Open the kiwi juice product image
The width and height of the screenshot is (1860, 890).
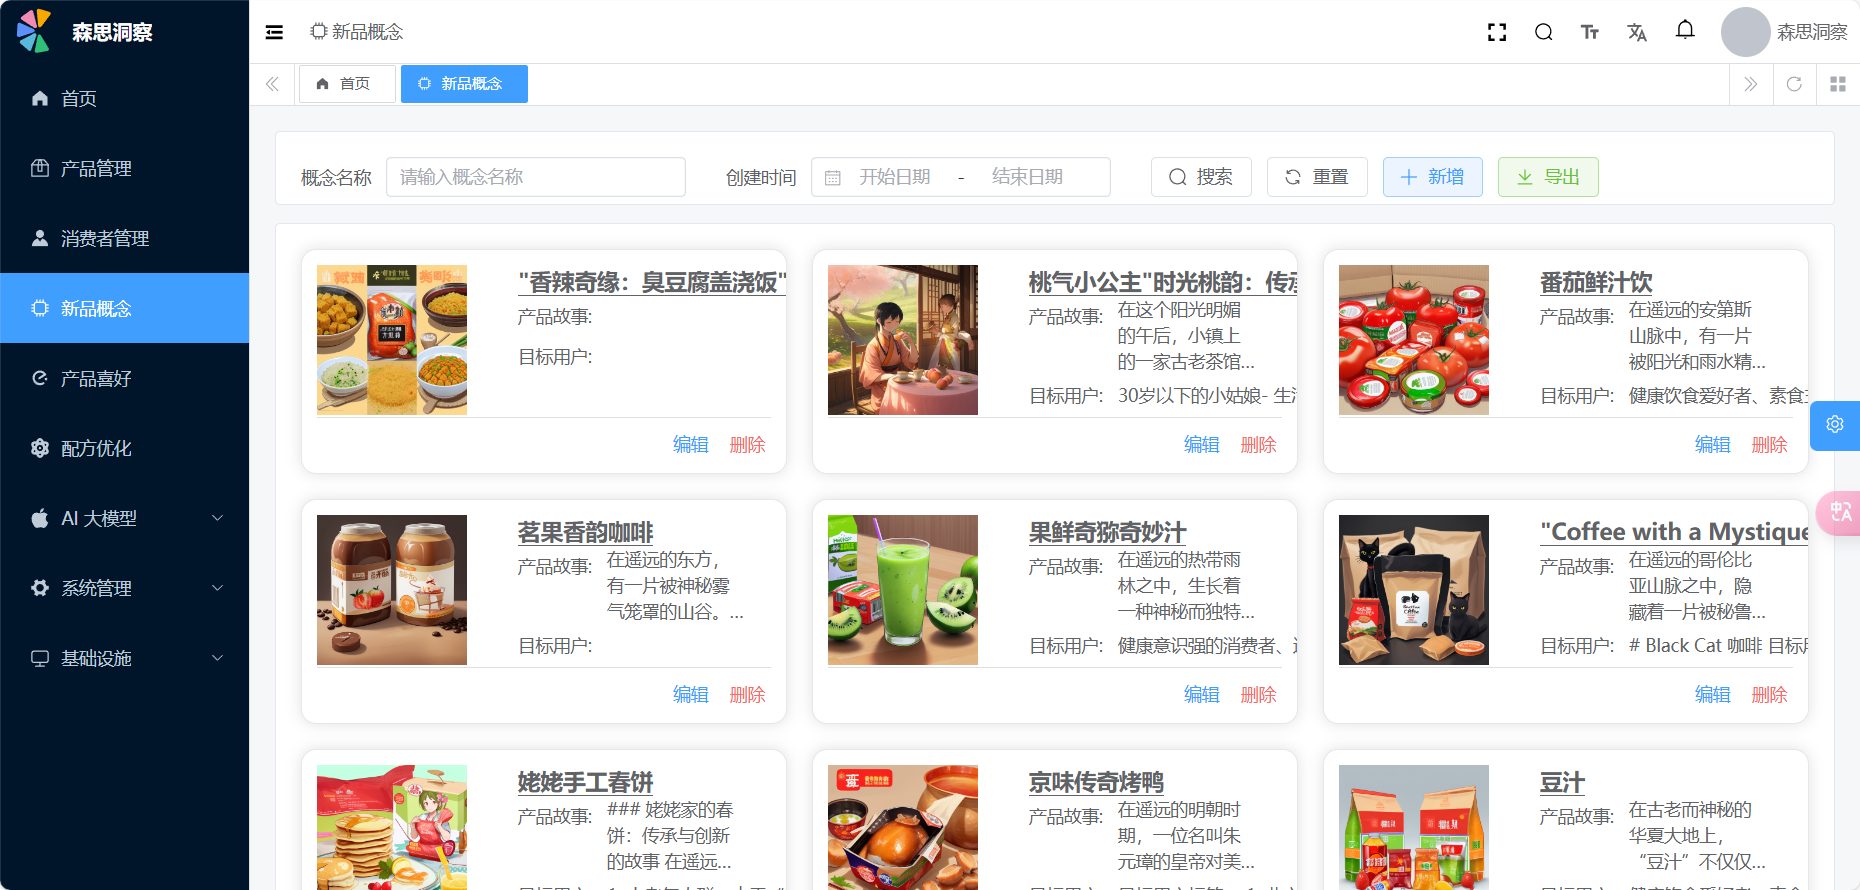[903, 590]
